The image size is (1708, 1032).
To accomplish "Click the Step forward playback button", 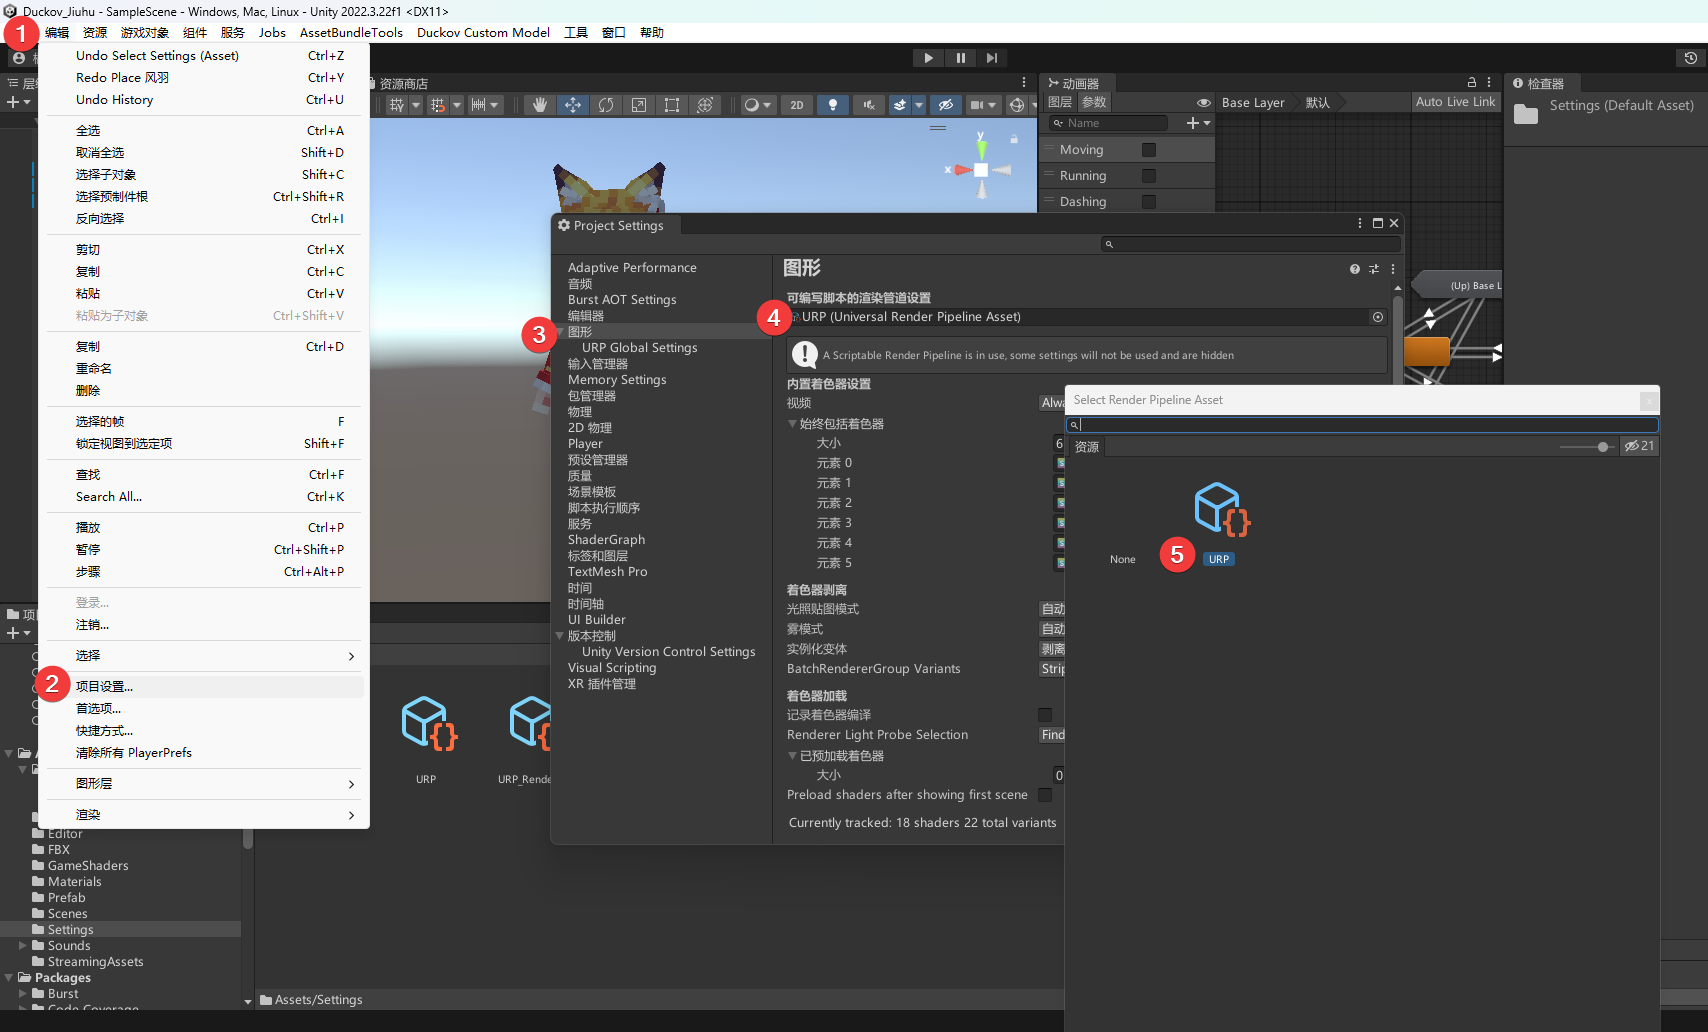I will (x=991, y=58).
